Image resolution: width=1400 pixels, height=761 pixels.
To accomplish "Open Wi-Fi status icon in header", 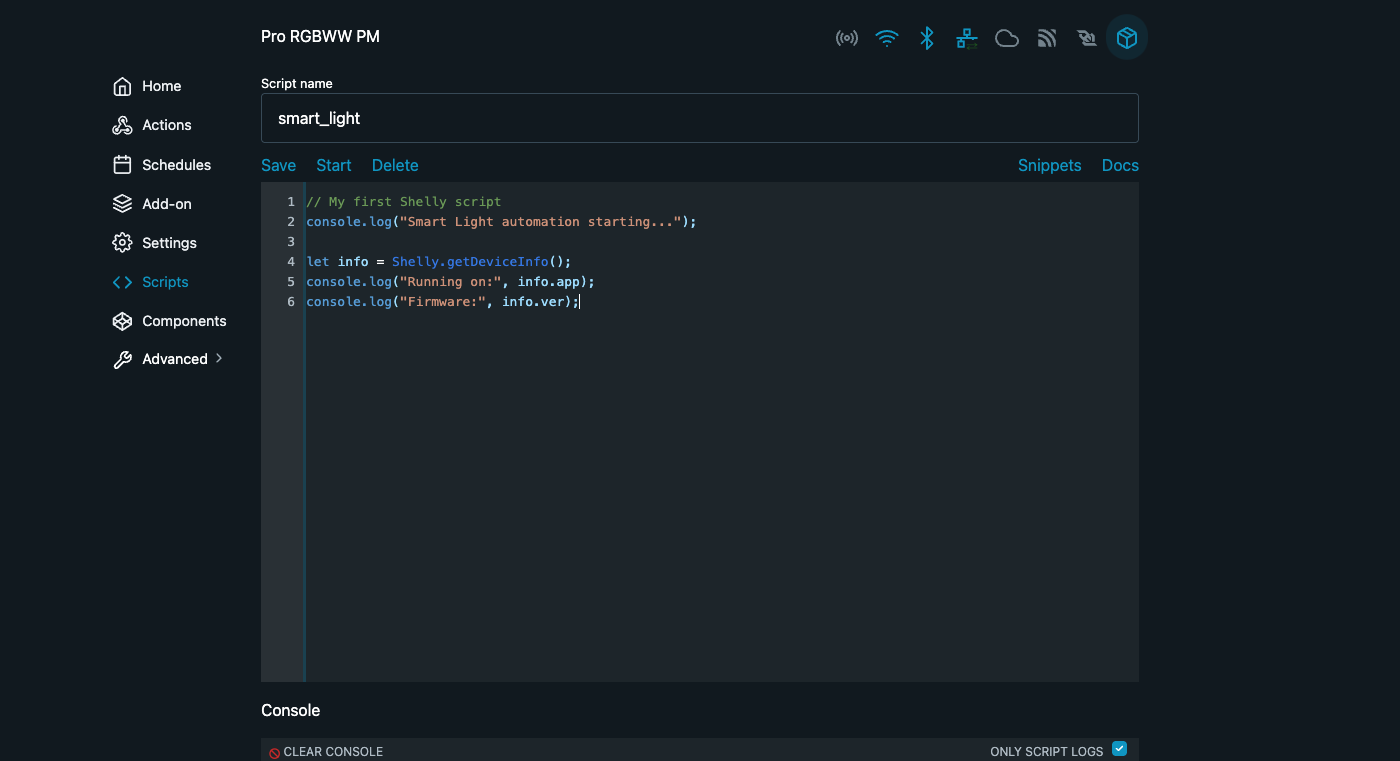I will (887, 39).
